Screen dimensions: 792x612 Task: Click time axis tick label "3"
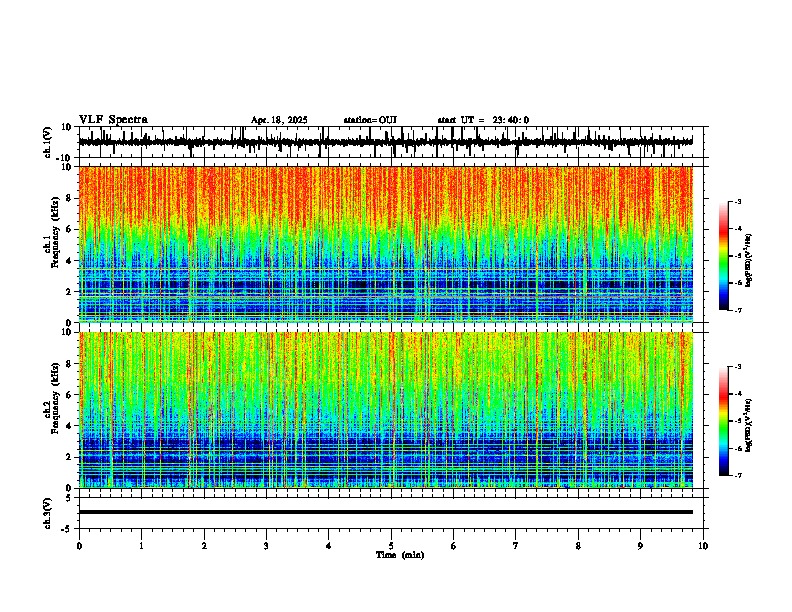tap(266, 546)
